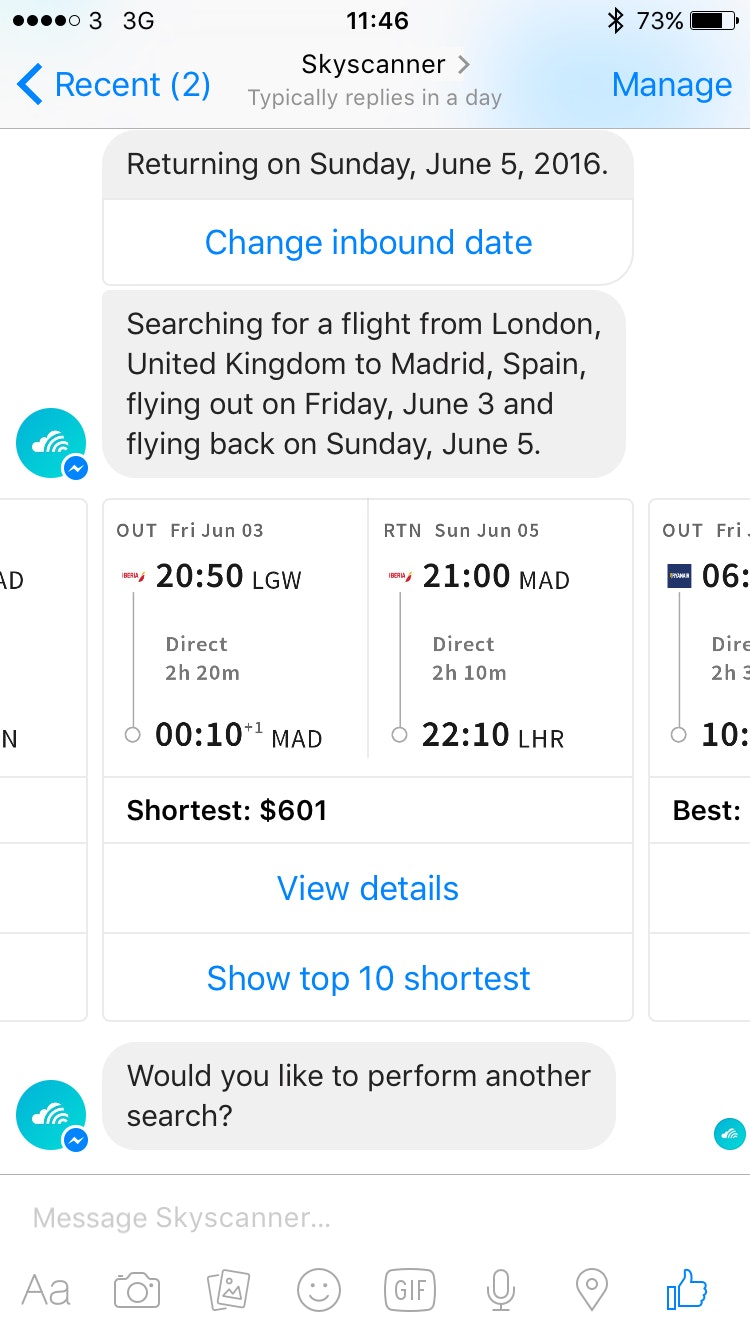The image size is (750, 1334).
Task: Open the emoji smiley icon
Action: coord(320,1289)
